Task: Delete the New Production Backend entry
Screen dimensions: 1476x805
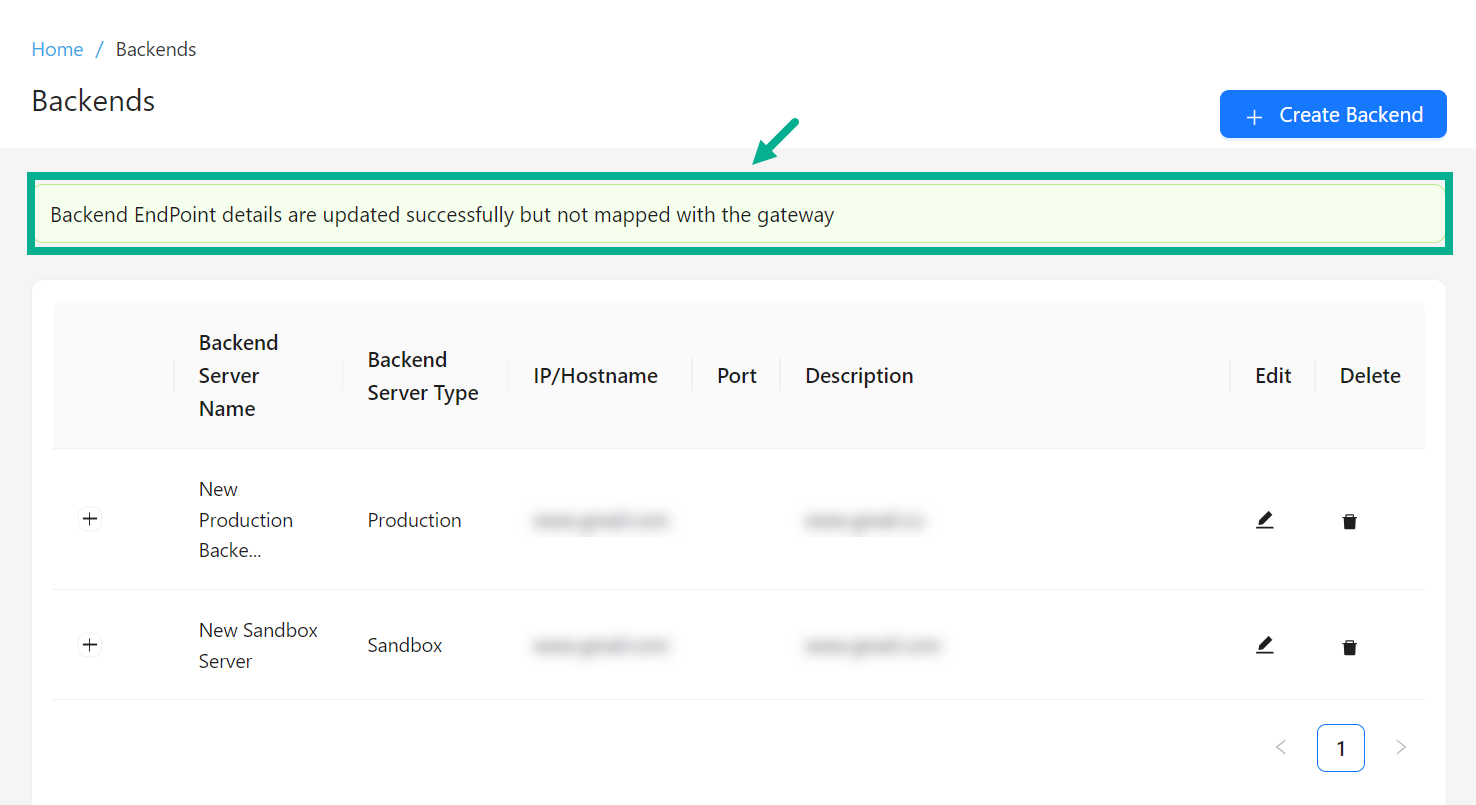Action: point(1349,521)
